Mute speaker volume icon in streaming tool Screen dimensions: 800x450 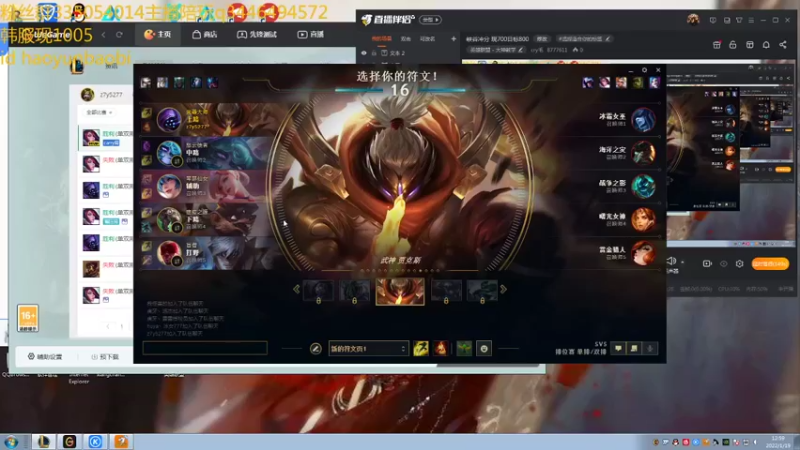(671, 261)
